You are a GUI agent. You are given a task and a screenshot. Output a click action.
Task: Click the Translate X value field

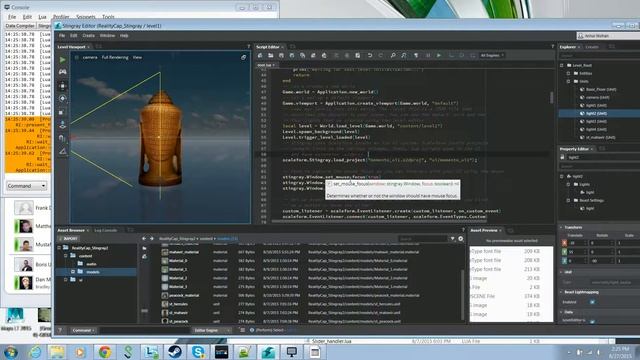click(x=578, y=243)
